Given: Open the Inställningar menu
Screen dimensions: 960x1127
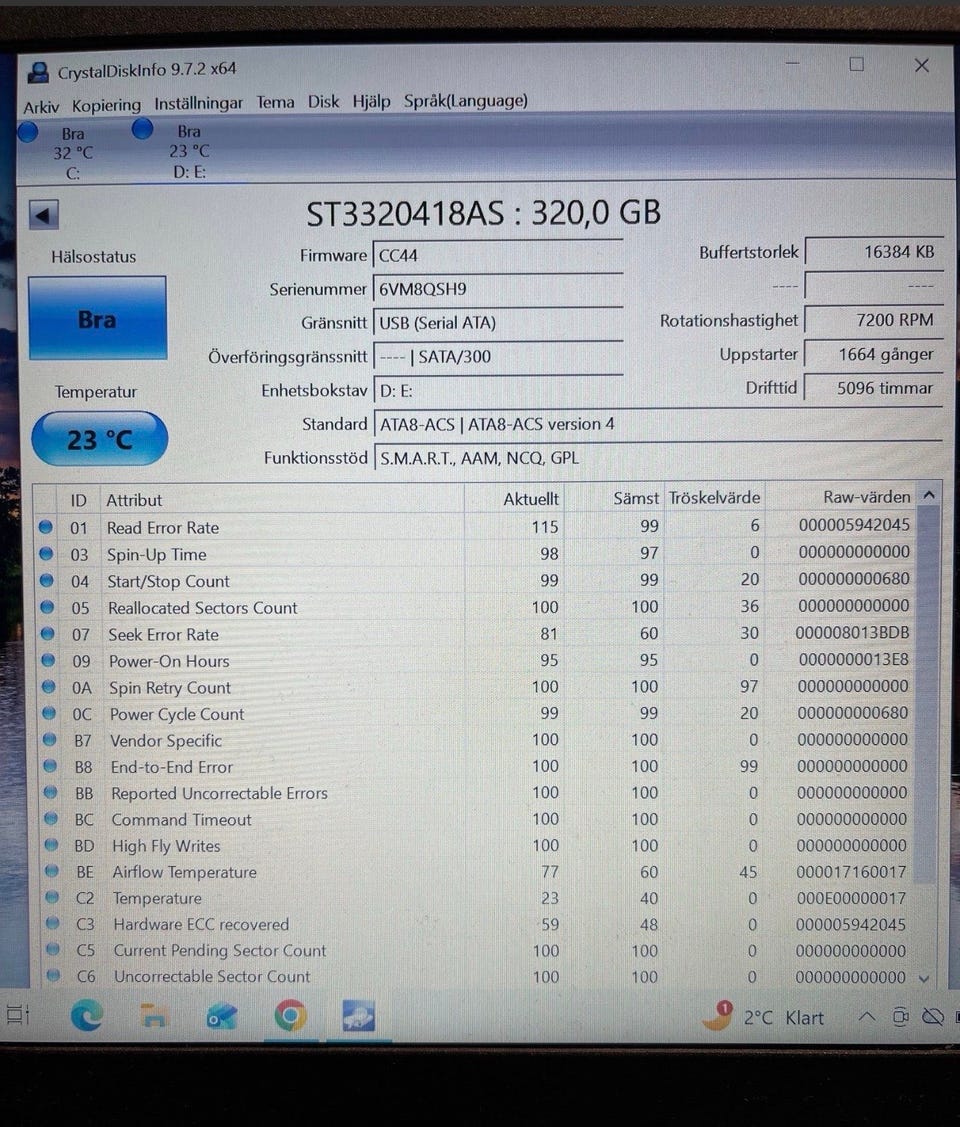Looking at the screenshot, I should coord(198,104).
